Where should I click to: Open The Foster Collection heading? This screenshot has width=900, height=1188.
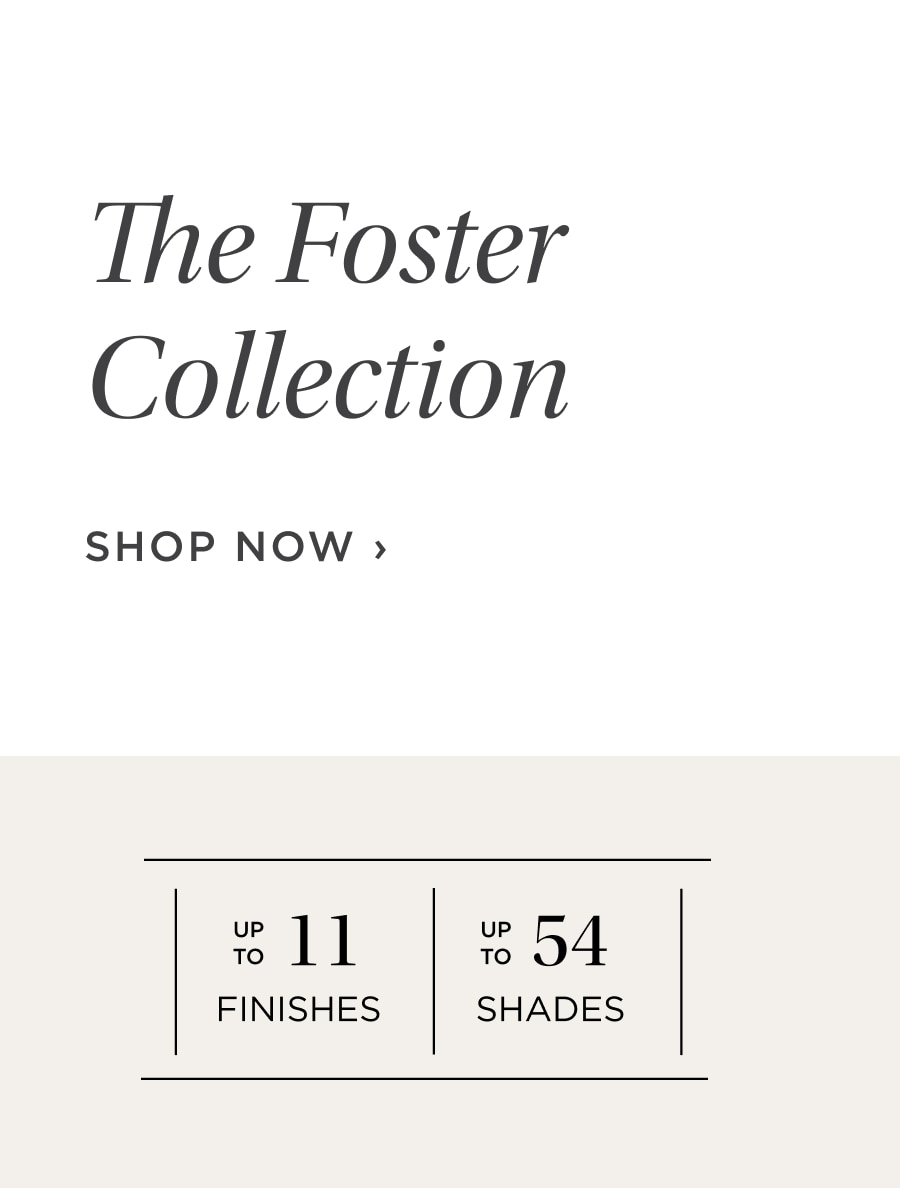[330, 308]
